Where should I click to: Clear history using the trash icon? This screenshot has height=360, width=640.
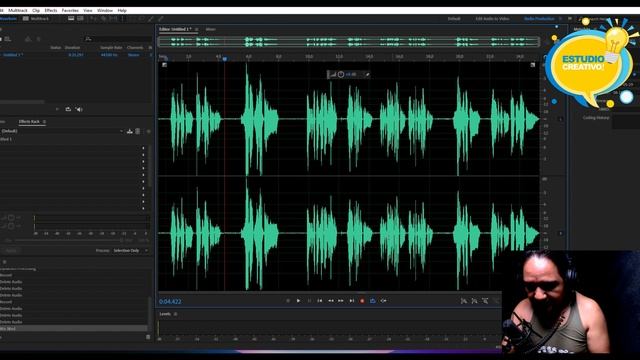(148, 337)
